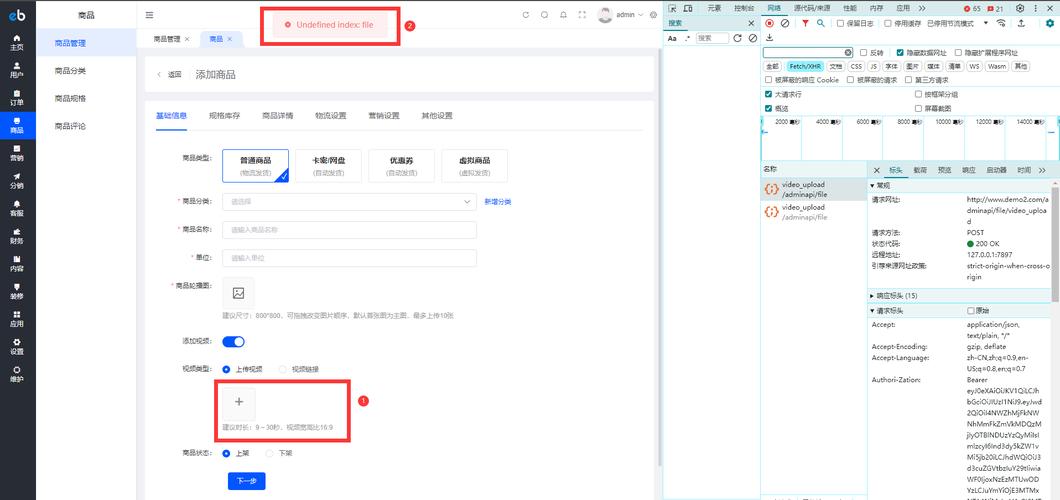This screenshot has width=1060, height=500.
Task: Open network conditions wifi icon
Action: tap(1001, 23)
